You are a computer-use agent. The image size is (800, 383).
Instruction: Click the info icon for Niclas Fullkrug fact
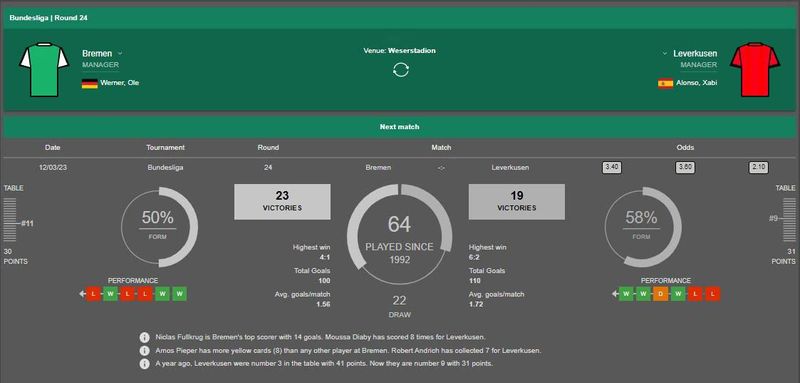(x=145, y=338)
